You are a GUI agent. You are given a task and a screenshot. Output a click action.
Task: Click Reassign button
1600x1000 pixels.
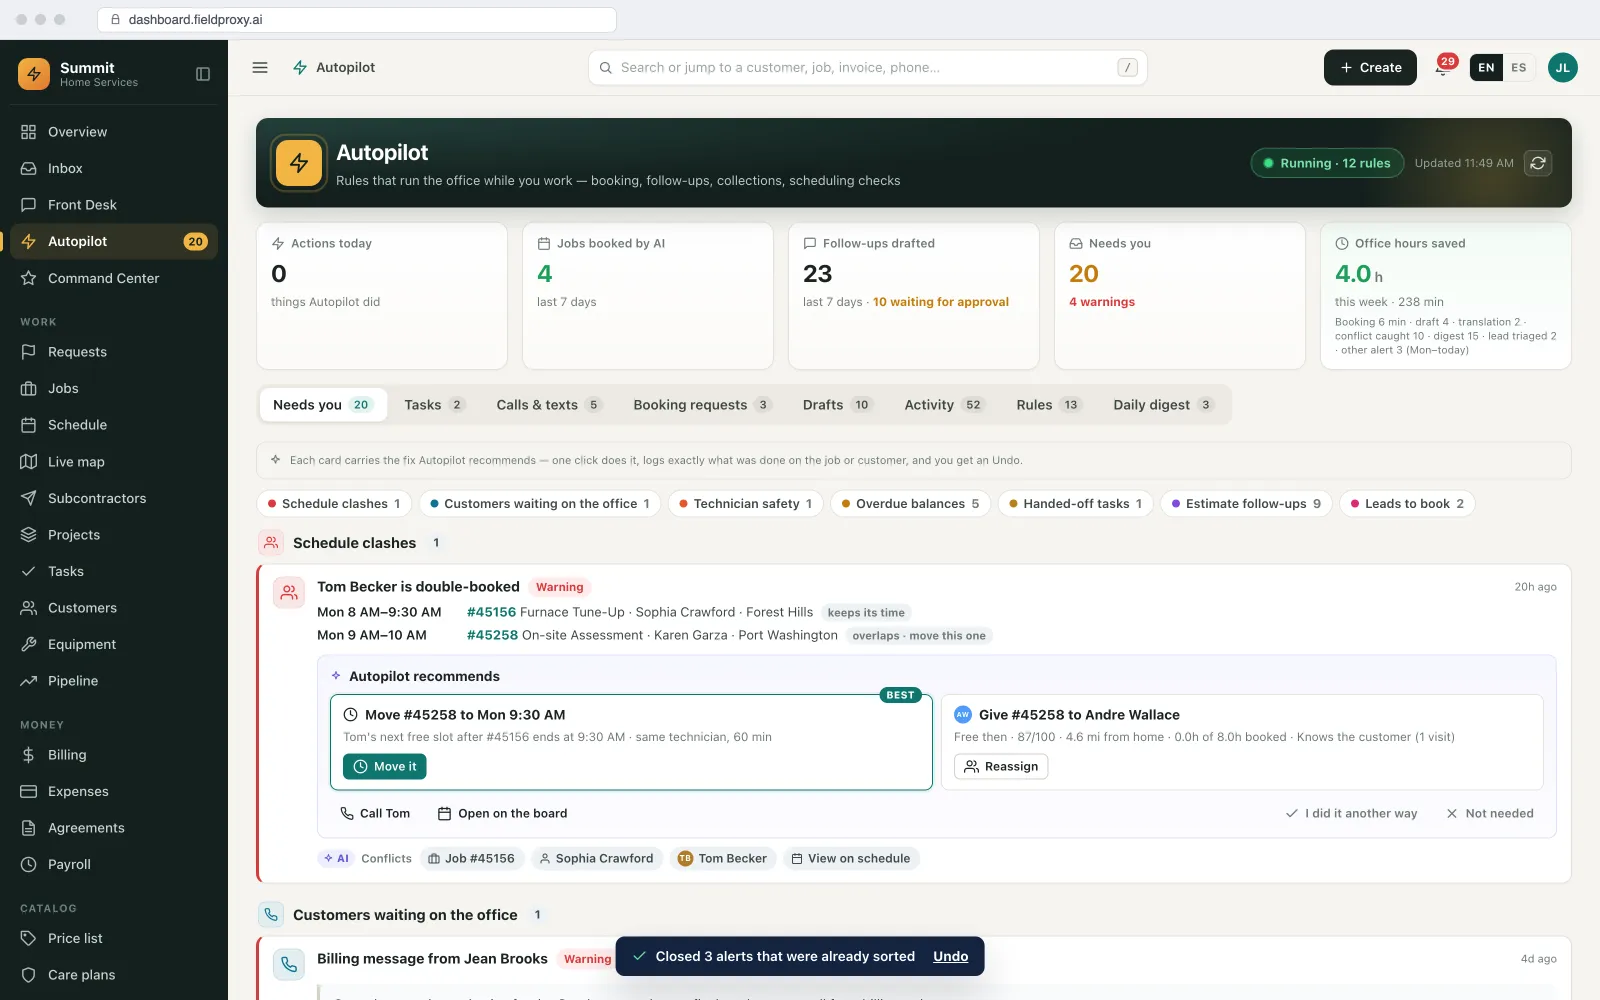tap(1001, 767)
